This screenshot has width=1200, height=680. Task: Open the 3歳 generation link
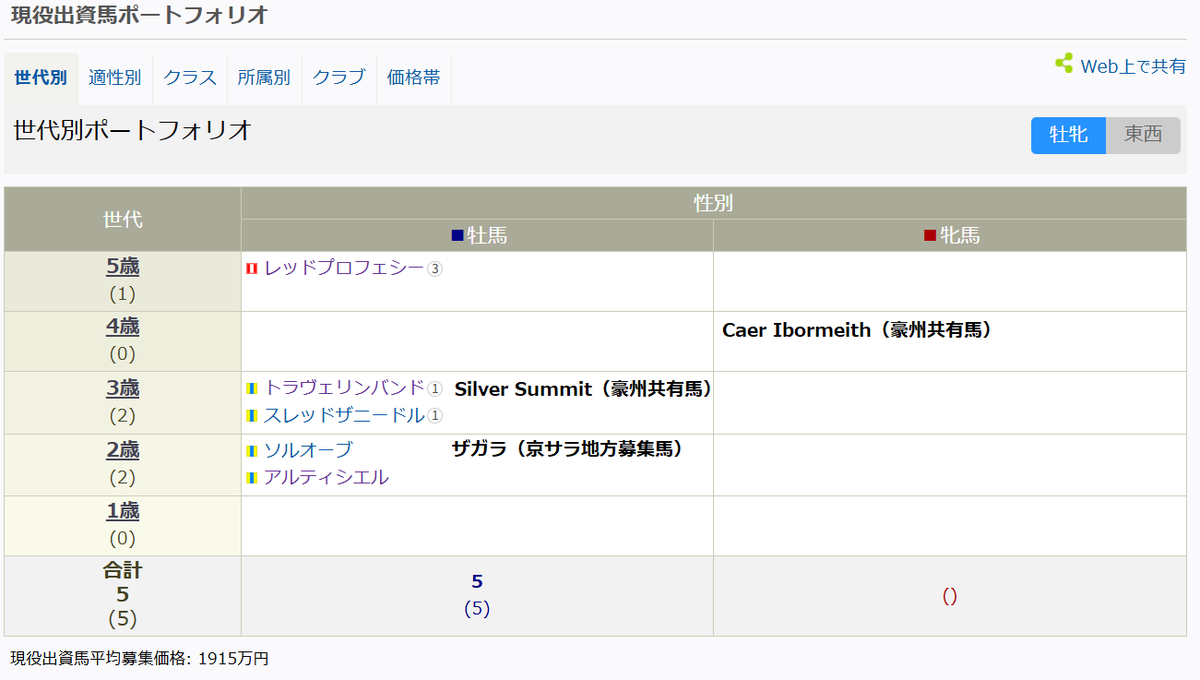123,388
